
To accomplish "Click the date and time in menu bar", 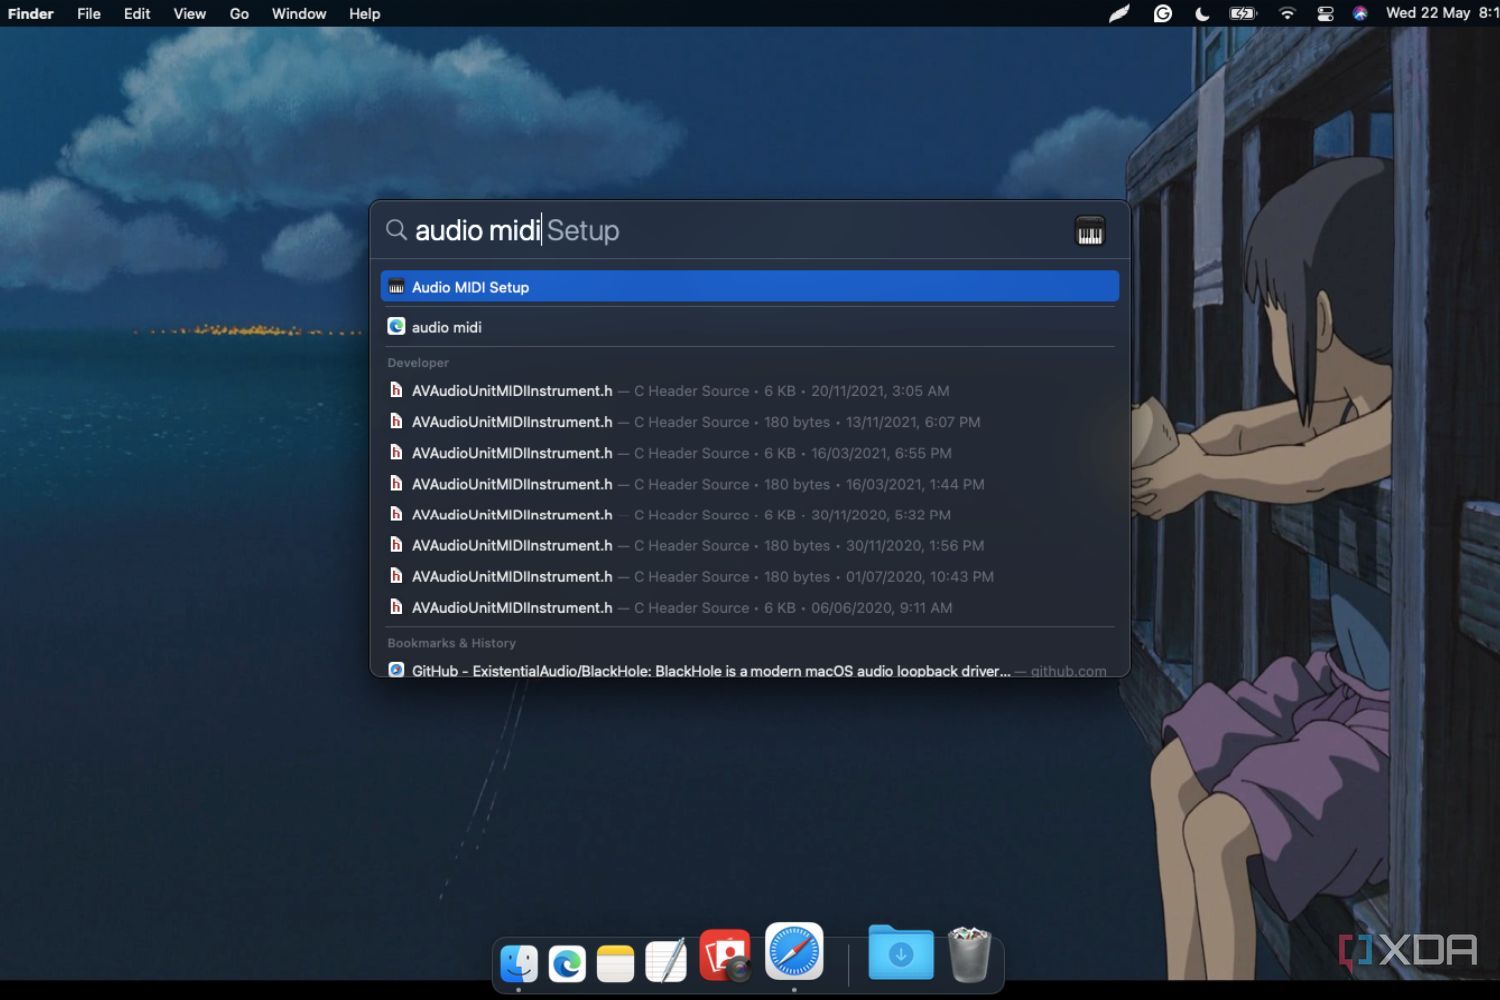I will click(1442, 13).
